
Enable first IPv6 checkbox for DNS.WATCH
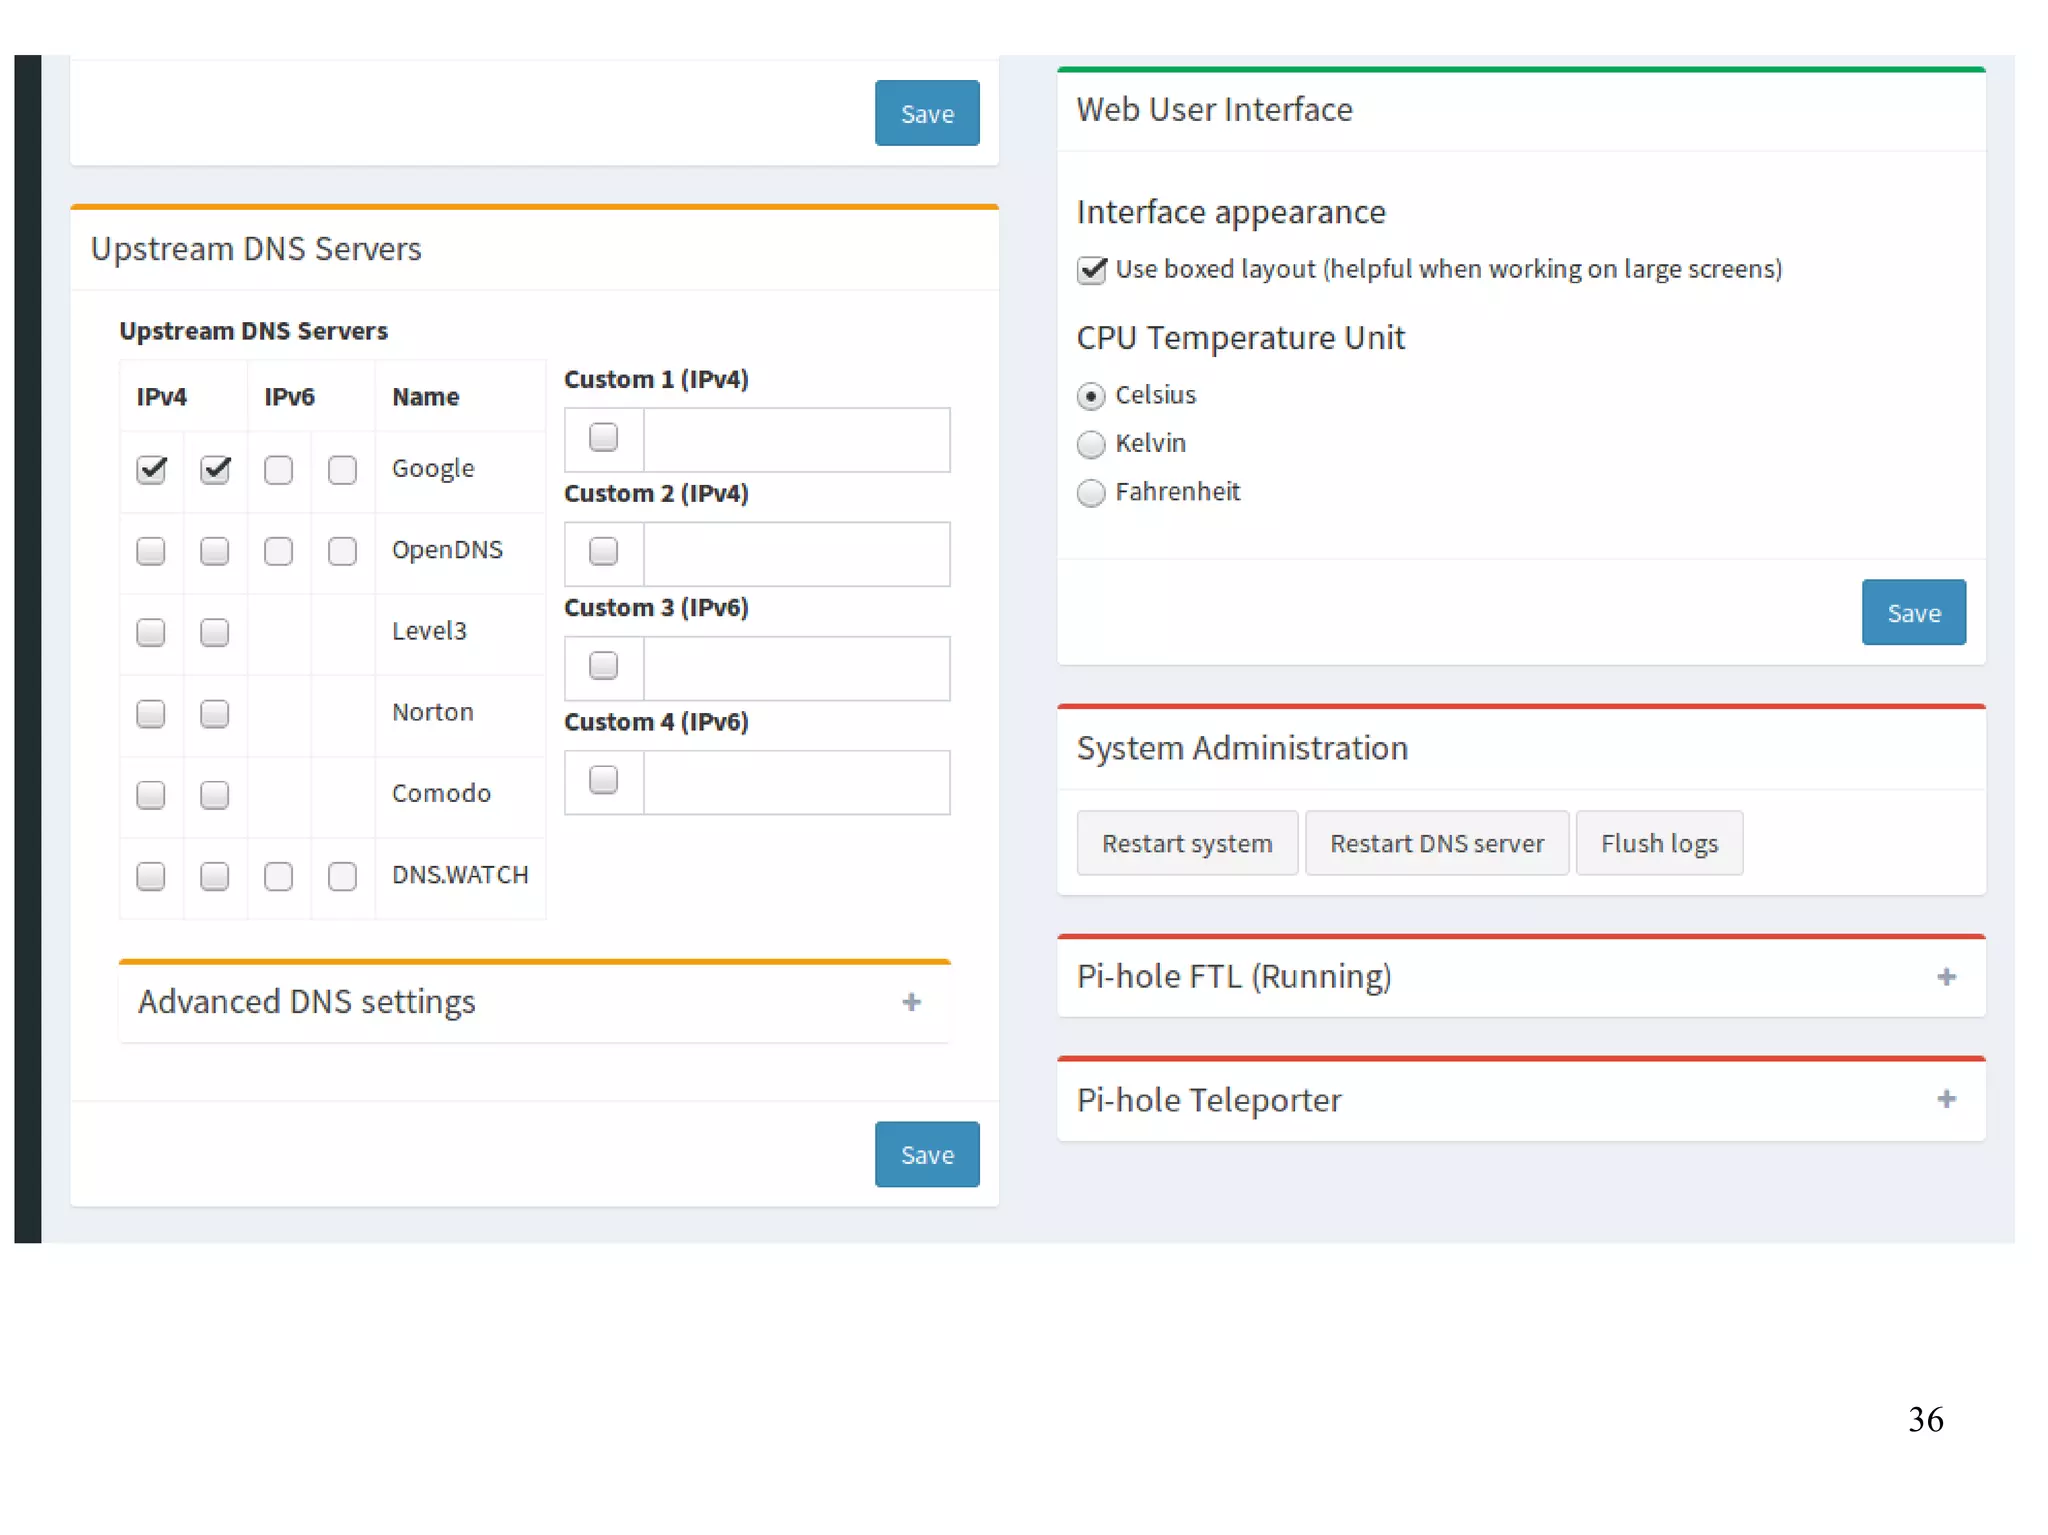click(278, 876)
